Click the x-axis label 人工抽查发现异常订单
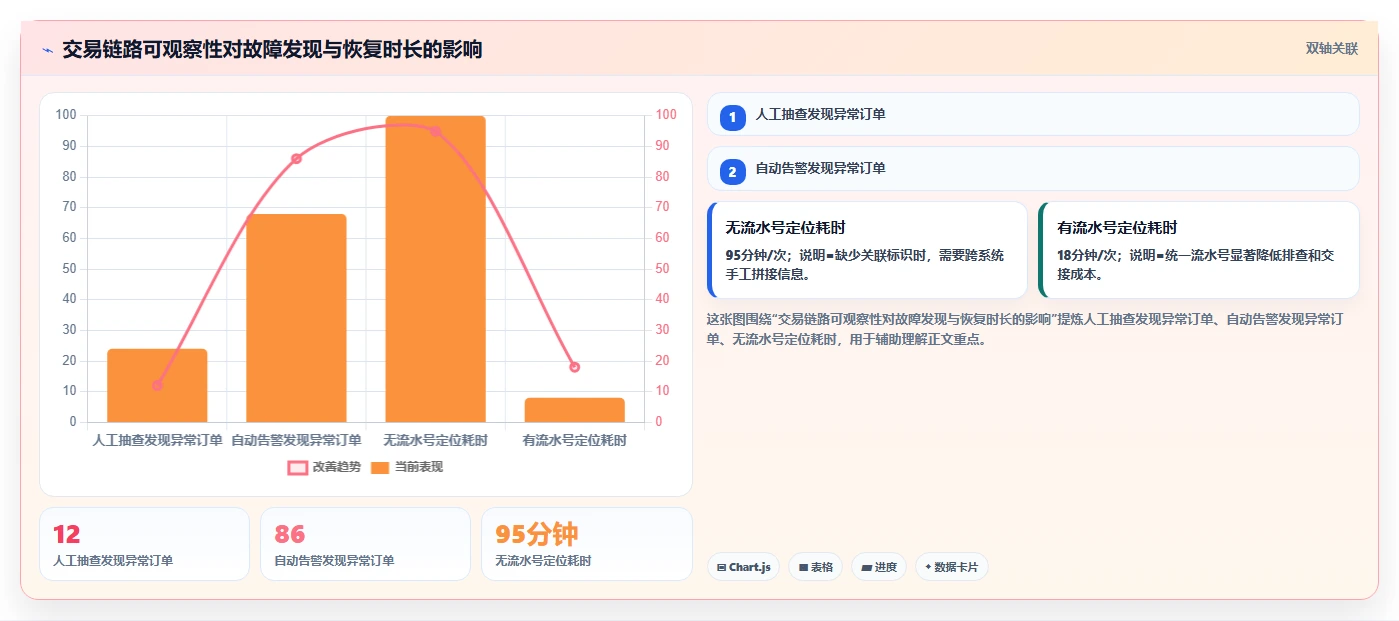Screen dimensions: 1399x621 [x=157, y=440]
